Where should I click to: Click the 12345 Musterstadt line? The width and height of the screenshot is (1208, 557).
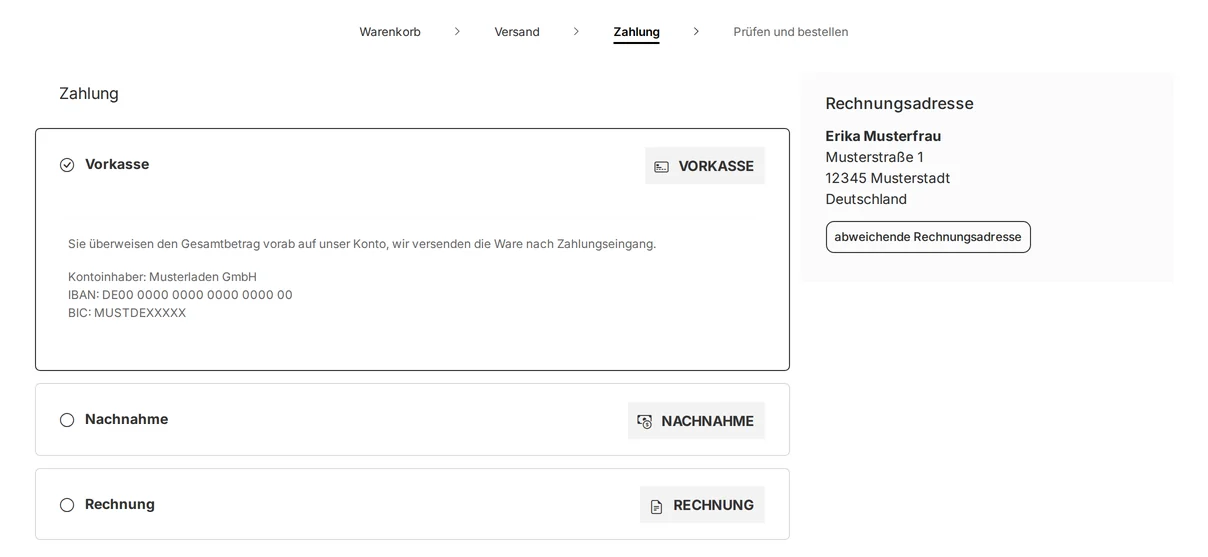[x=888, y=178]
